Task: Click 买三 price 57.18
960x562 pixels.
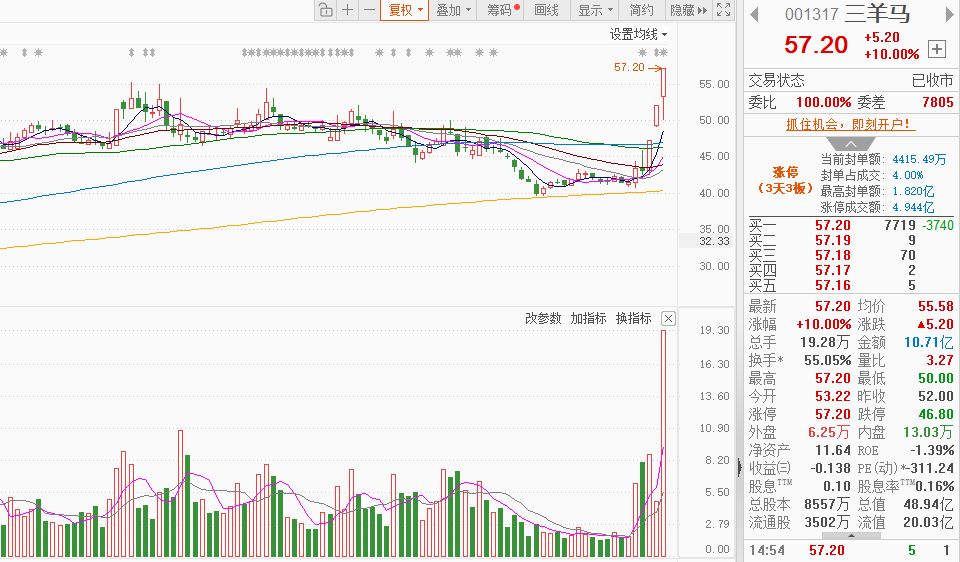Action: click(833, 255)
